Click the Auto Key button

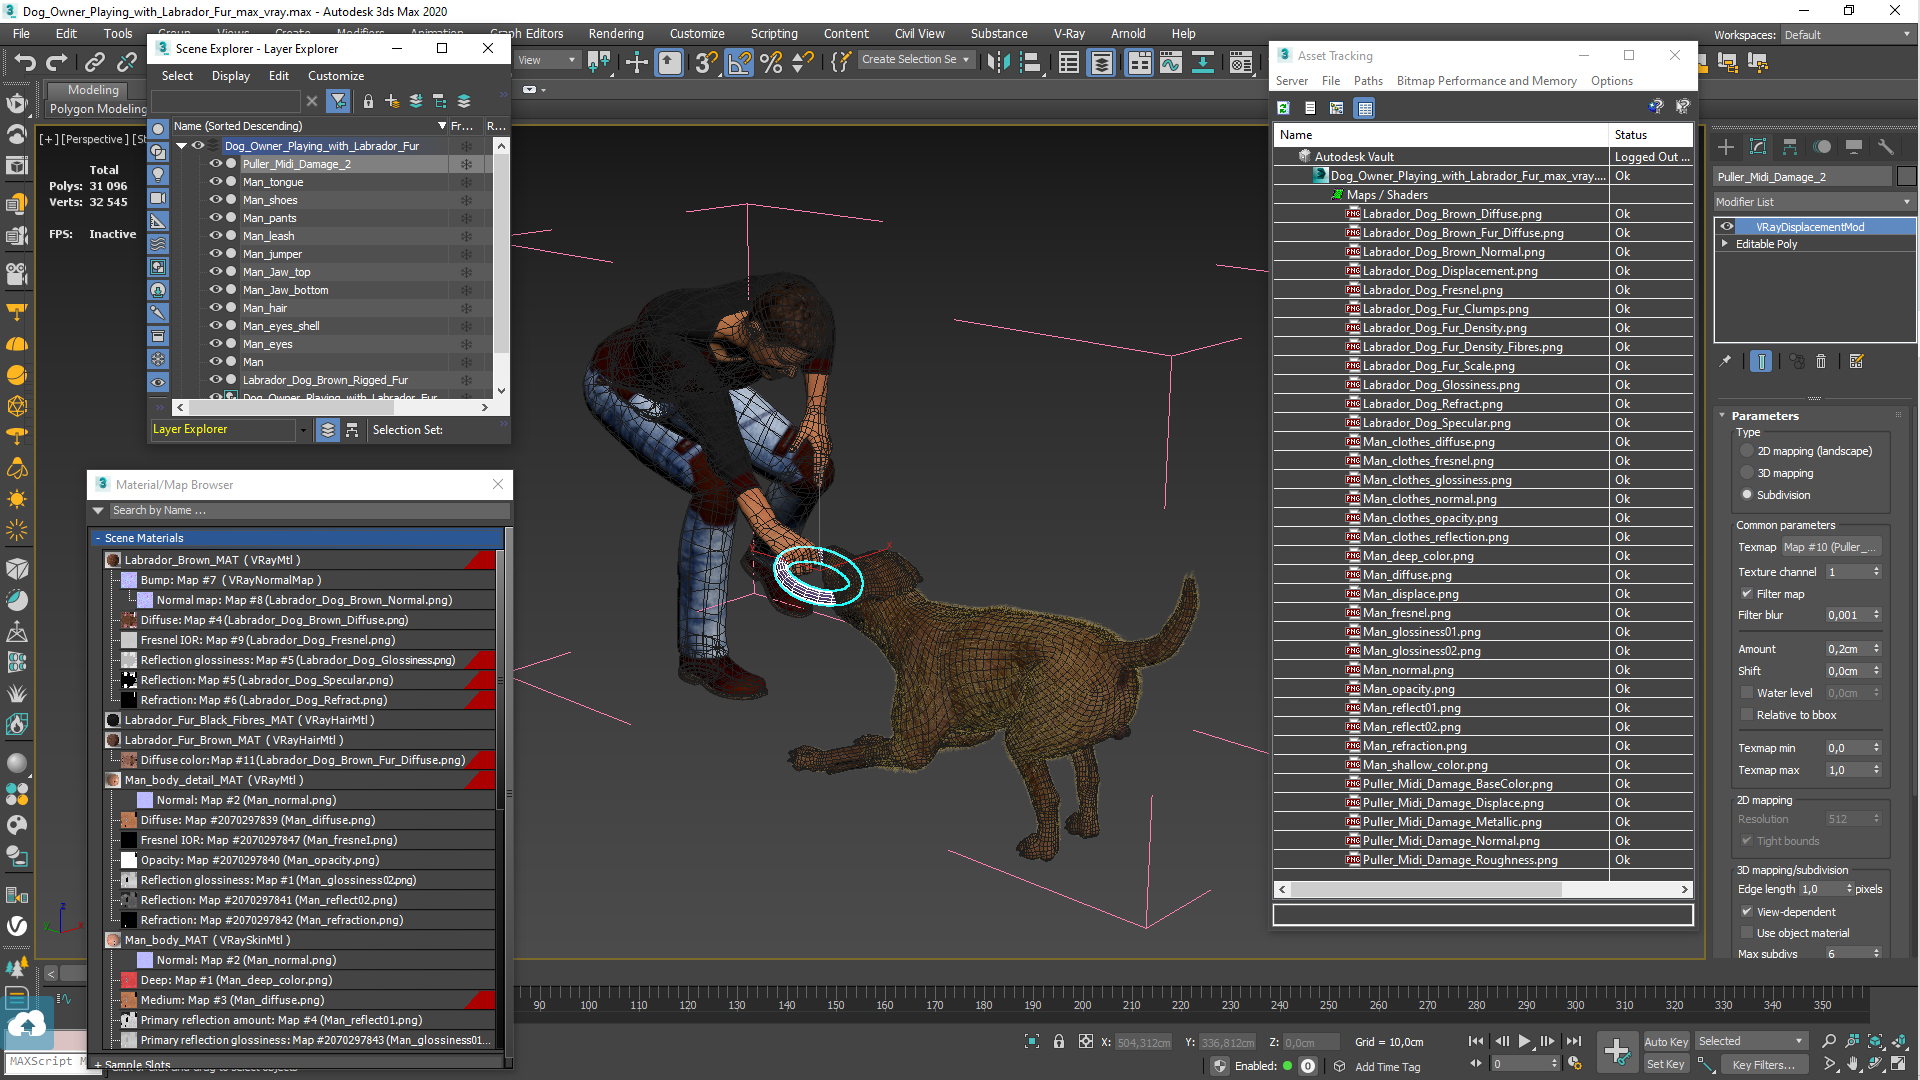1666,1041
